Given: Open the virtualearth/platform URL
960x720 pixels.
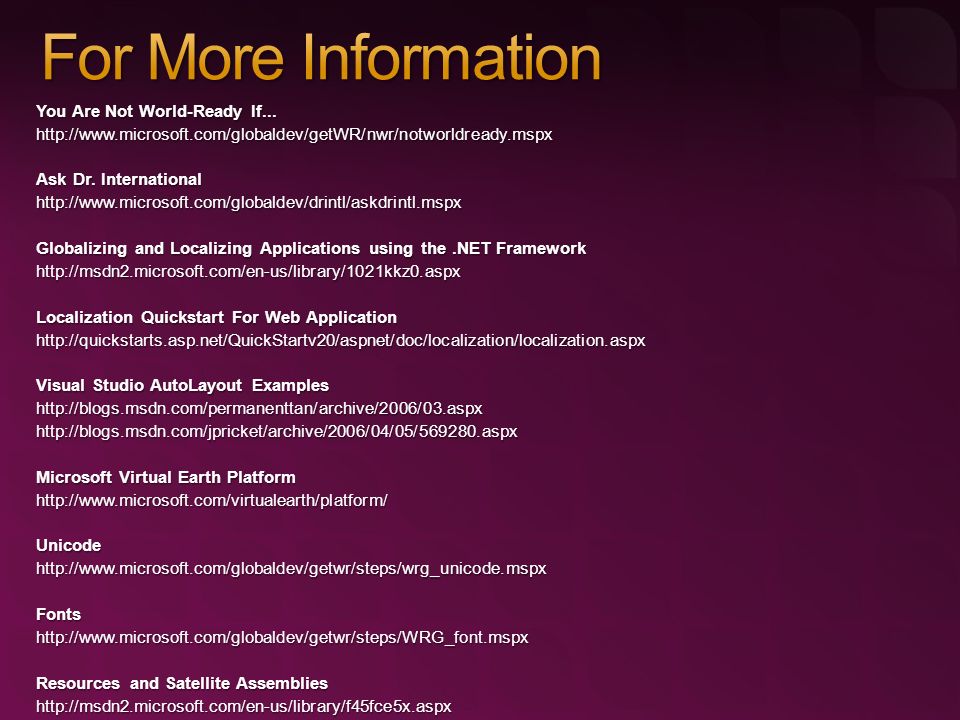Looking at the screenshot, I should (x=212, y=500).
